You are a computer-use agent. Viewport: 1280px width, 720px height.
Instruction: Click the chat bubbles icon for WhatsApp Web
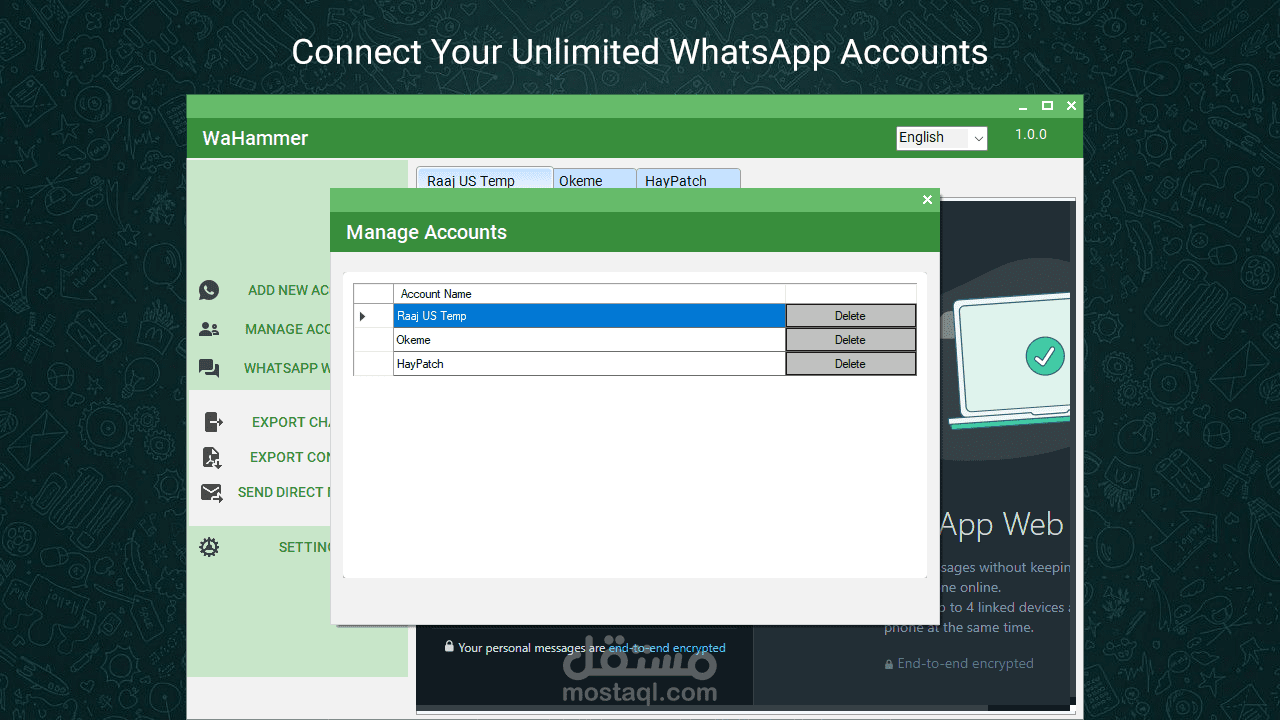pyautogui.click(x=209, y=368)
